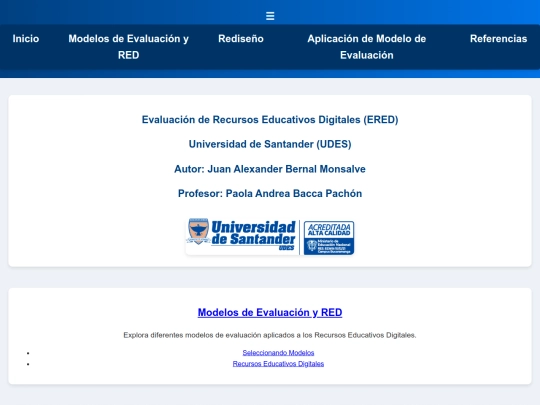540x405 pixels.
Task: Open the Recursos Educativos Digitales link
Action: (x=278, y=364)
